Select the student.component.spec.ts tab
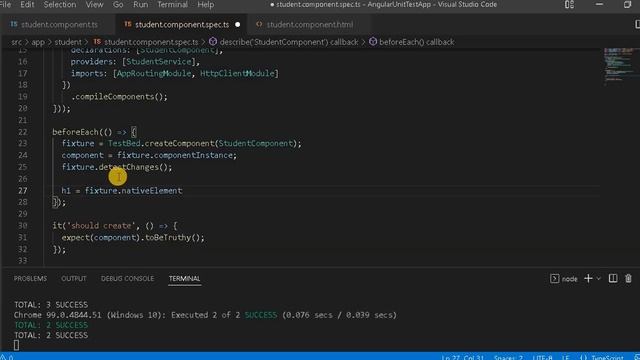 (182, 24)
